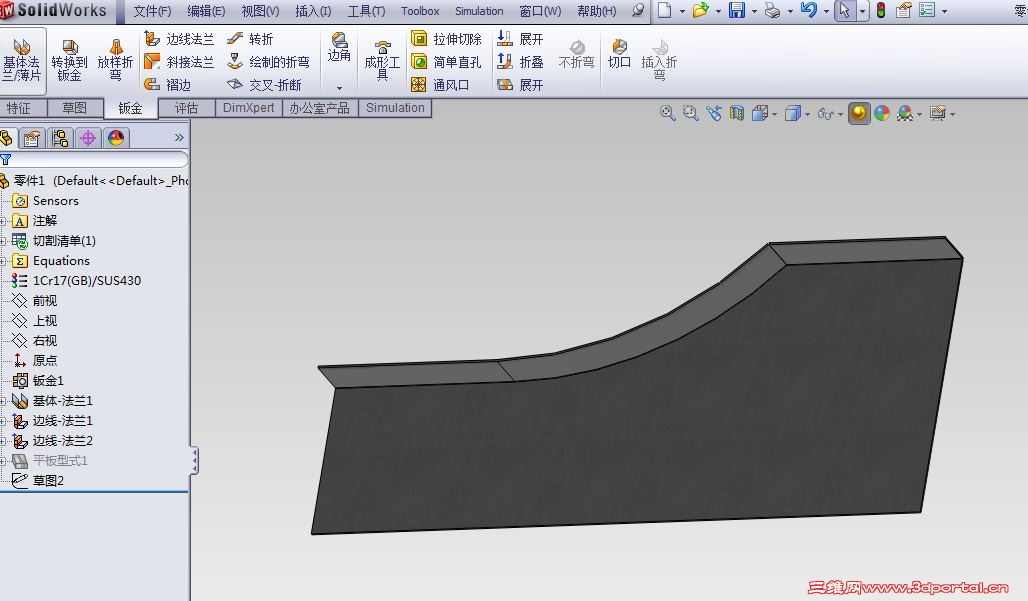The image size is (1028, 601).
Task: Click the Zoom to Fit magnifier icon
Action: [x=667, y=113]
